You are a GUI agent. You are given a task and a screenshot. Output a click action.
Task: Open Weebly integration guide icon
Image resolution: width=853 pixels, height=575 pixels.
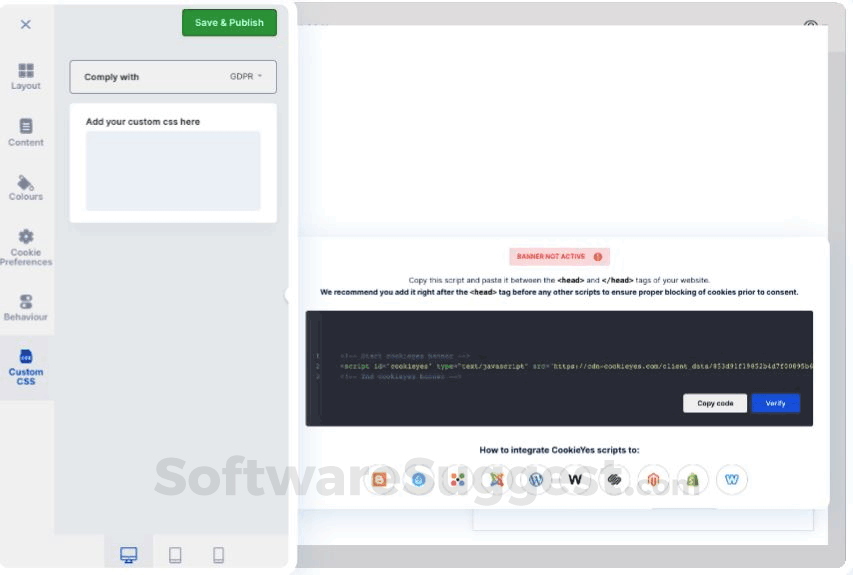coord(732,479)
